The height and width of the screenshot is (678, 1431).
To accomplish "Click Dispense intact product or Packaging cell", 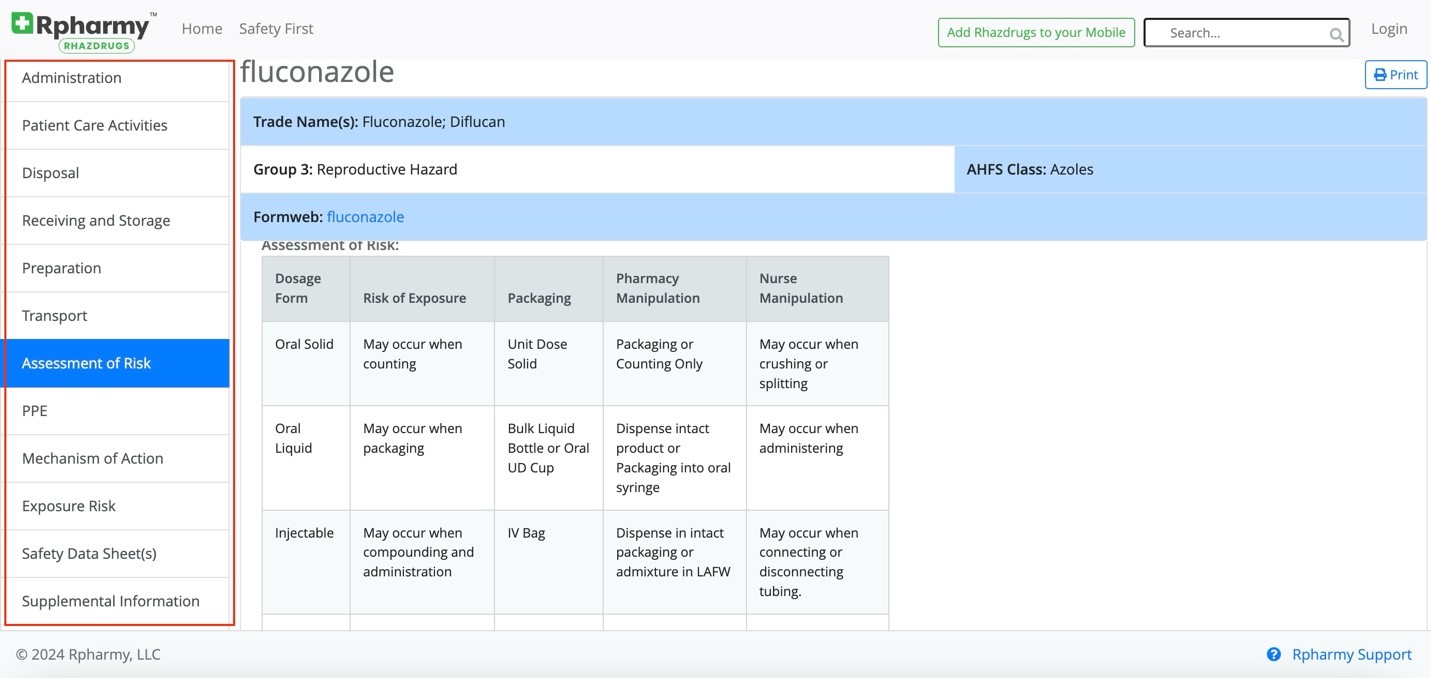I will click(675, 458).
